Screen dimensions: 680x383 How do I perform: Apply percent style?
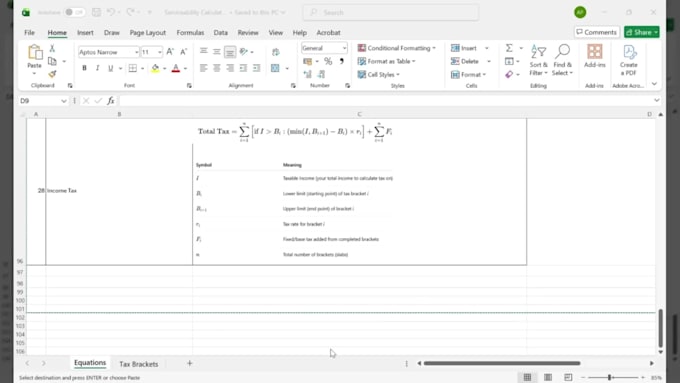coord(328,62)
